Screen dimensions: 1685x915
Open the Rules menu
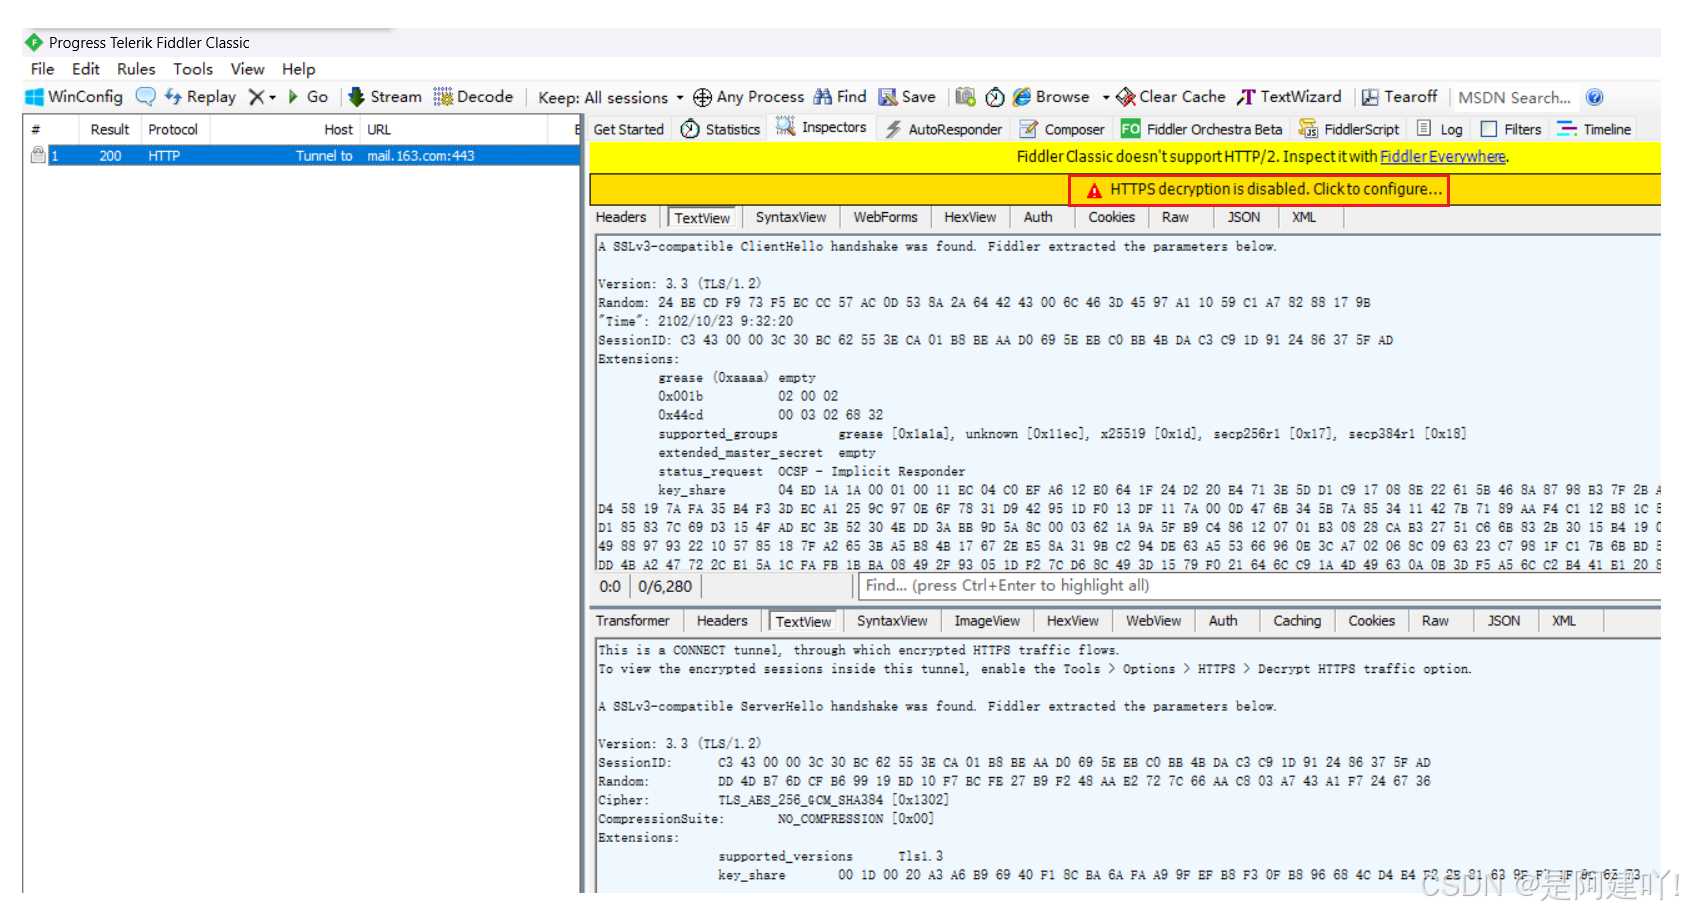(136, 69)
